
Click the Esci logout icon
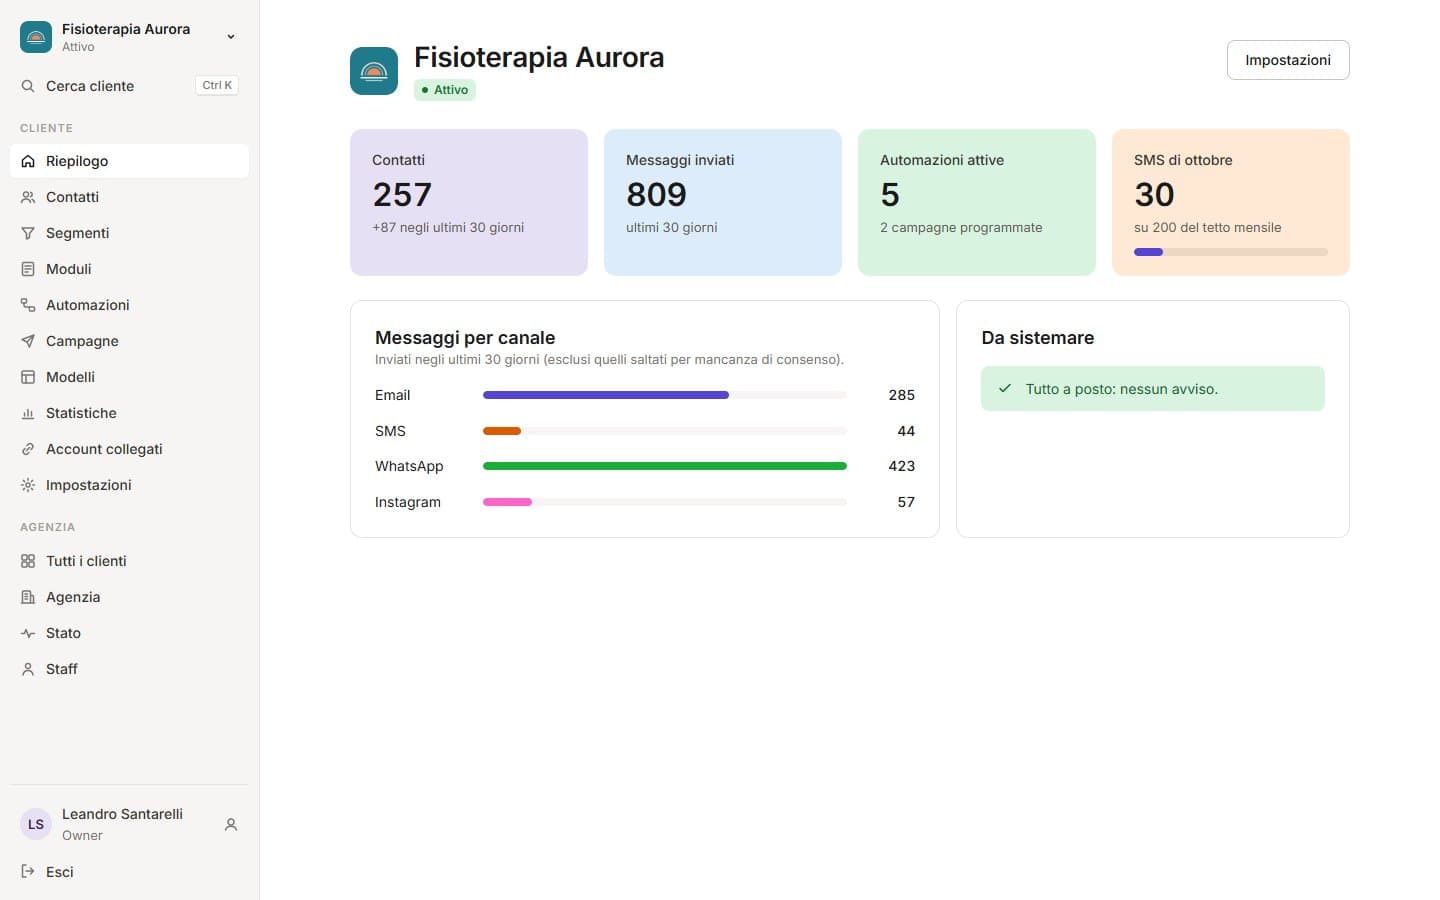(28, 871)
